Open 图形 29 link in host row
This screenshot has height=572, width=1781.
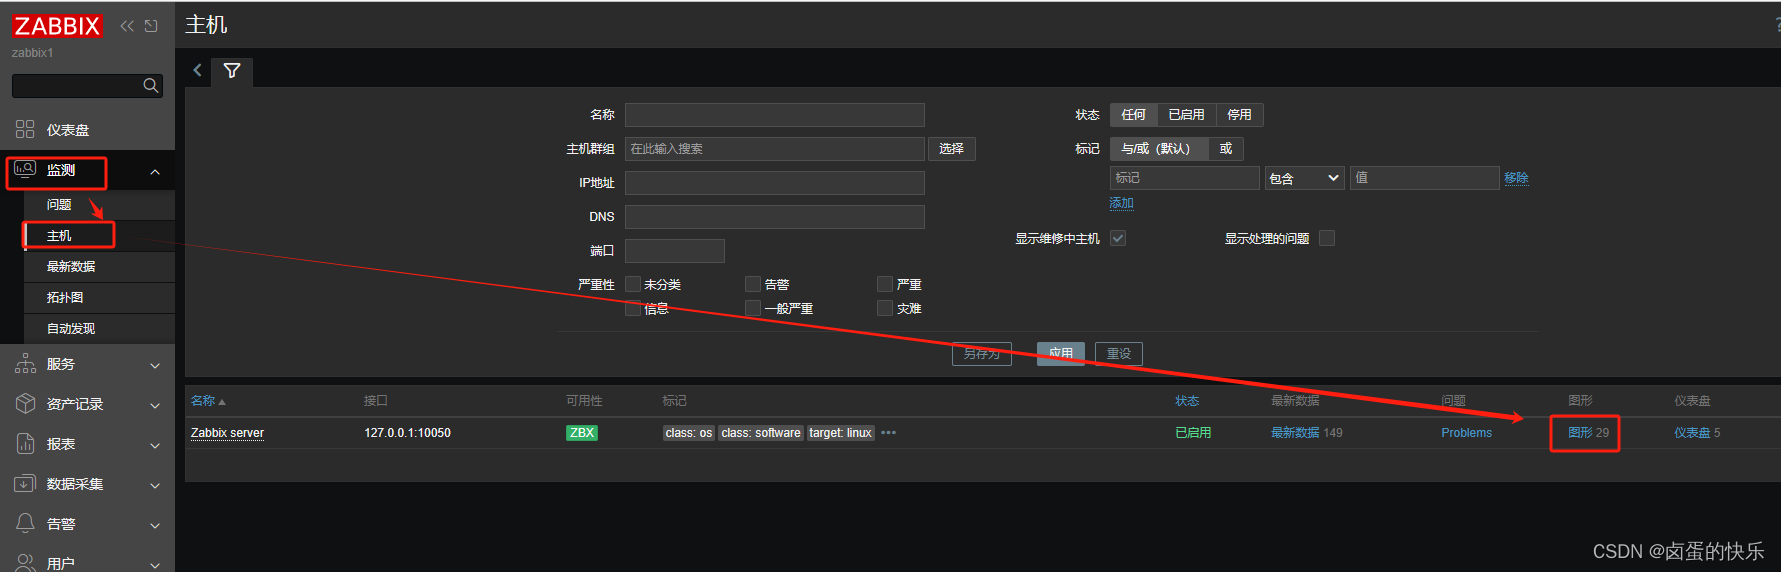(x=1588, y=433)
